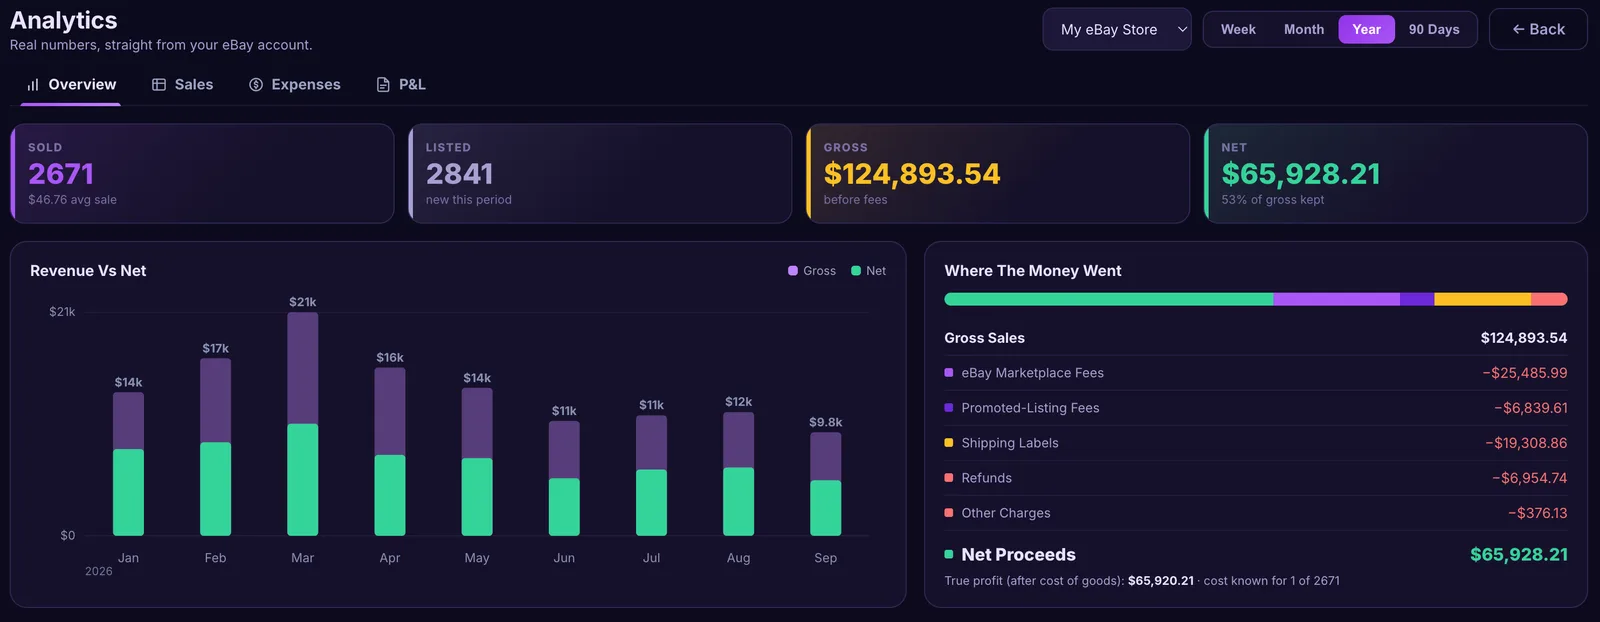This screenshot has width=1600, height=622.
Task: Click the Expenses dollar-circle icon
Action: click(x=256, y=85)
